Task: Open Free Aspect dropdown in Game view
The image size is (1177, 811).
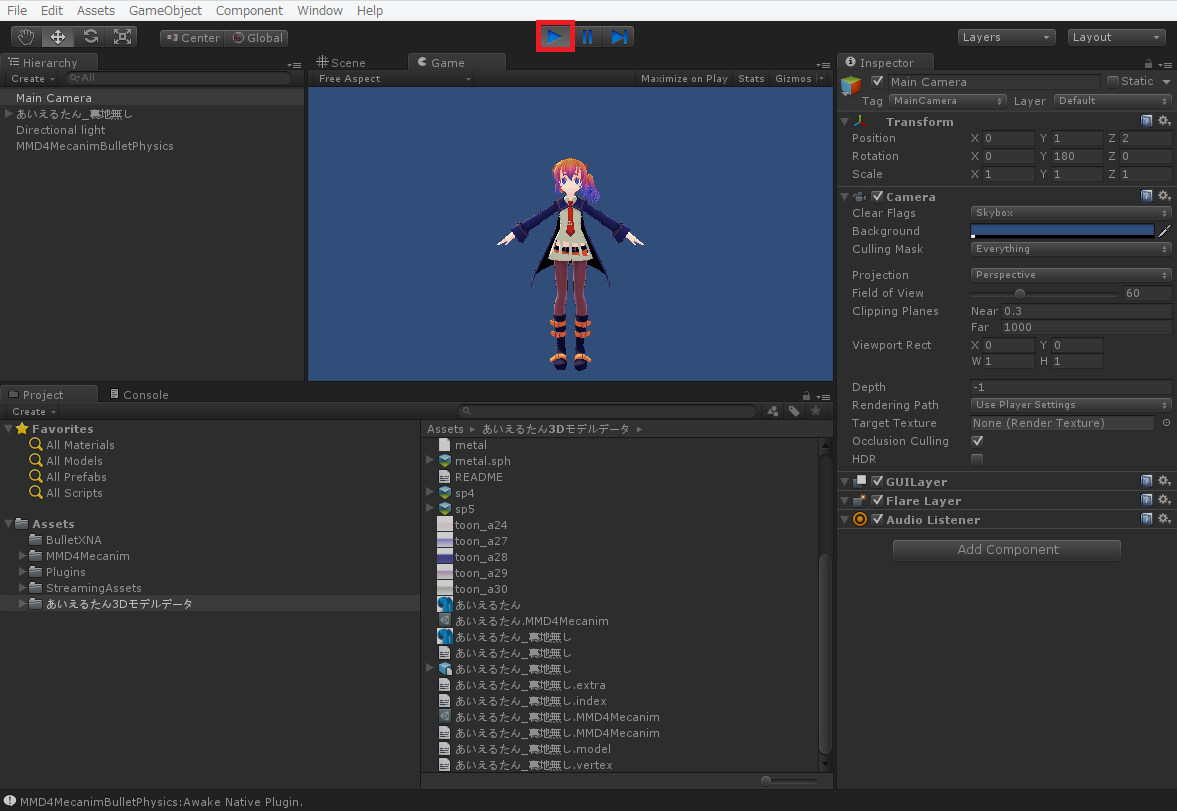Action: pos(393,79)
